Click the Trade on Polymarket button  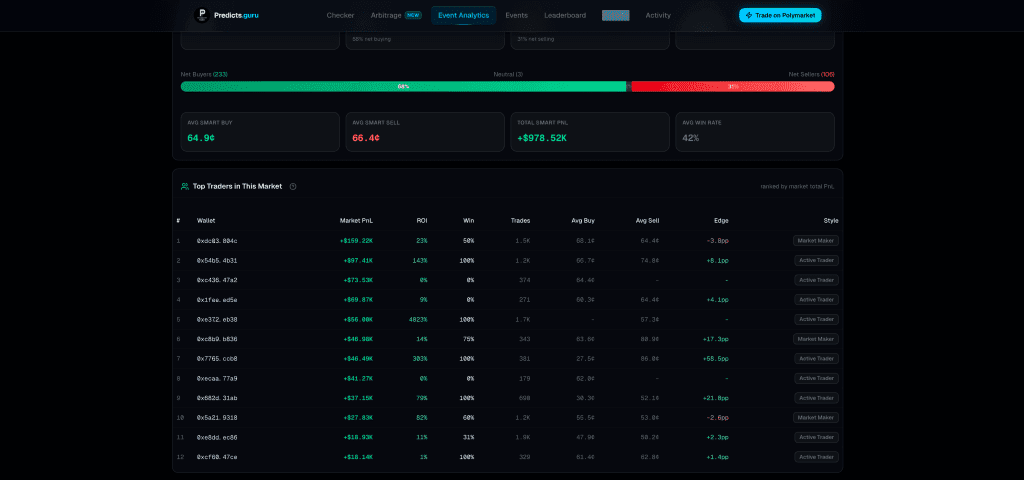(780, 15)
